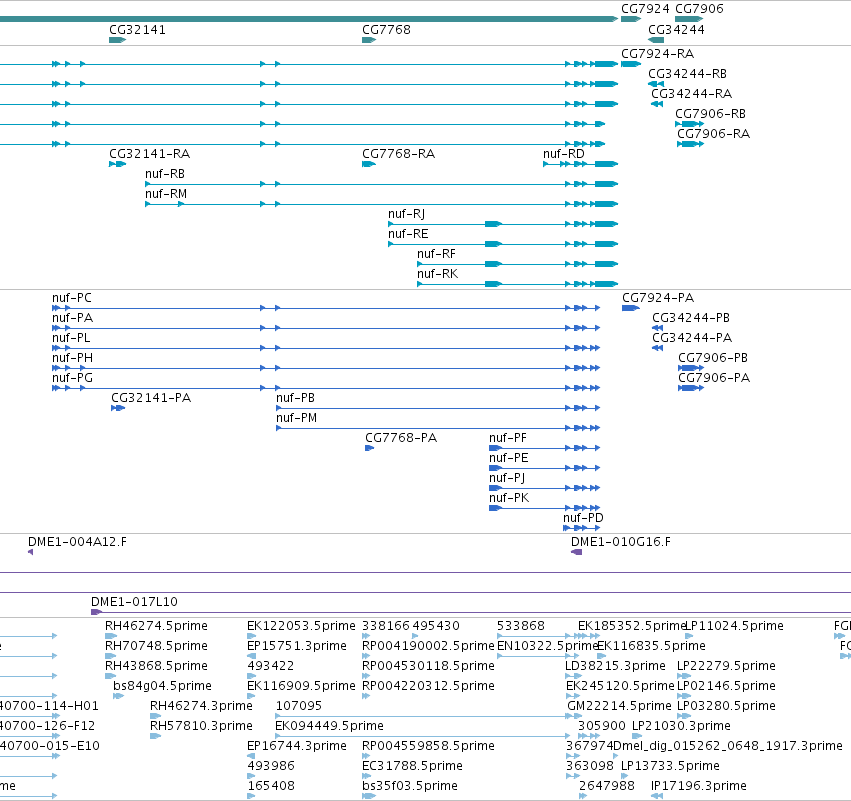Select the CG7906 gene label
This screenshot has width=851, height=801.
point(699,9)
